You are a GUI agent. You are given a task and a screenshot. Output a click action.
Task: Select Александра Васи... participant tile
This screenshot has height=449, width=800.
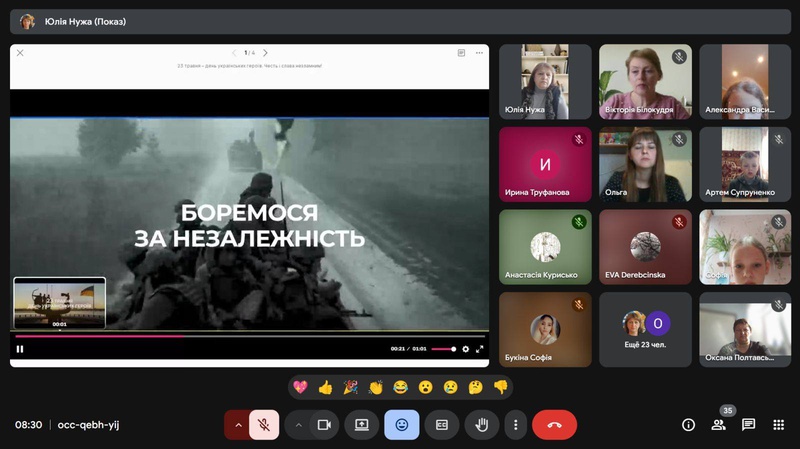pos(745,82)
